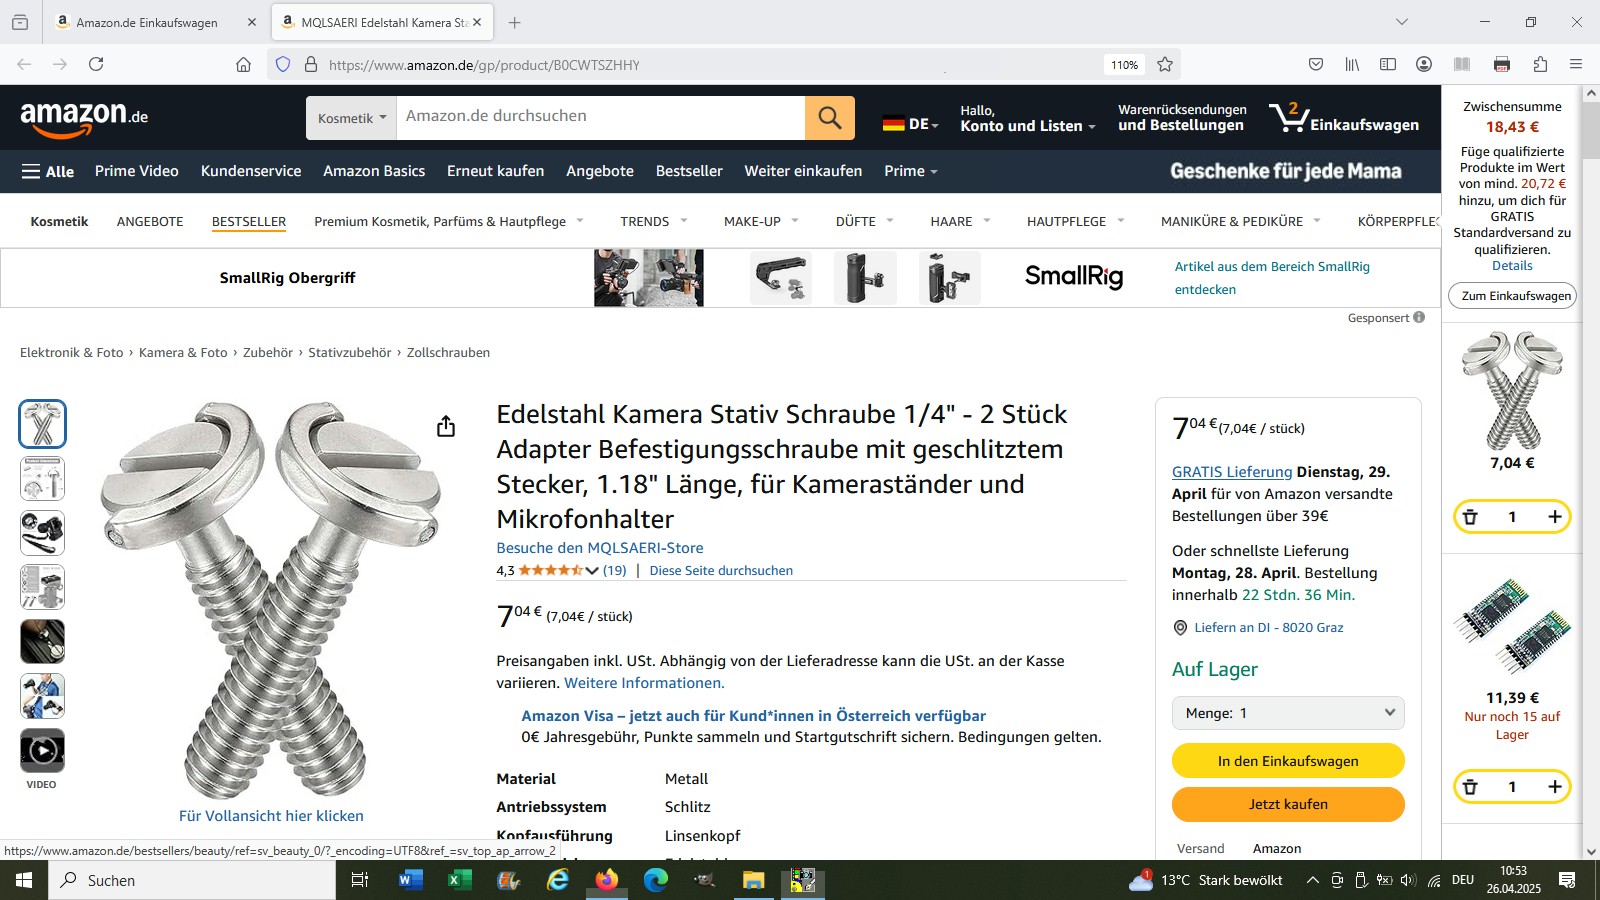Viewport: 1600px width, 900px height.
Task: Click the In den Einkaufswagen button
Action: [1288, 761]
